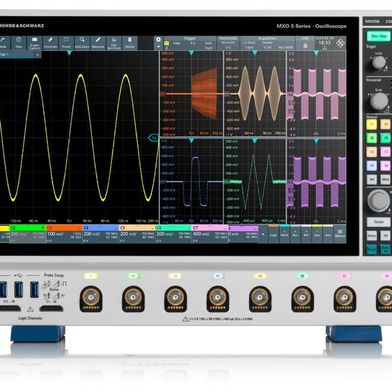Tap the C4 BNC input connector
The width and height of the screenshot is (392, 392).
(218, 298)
